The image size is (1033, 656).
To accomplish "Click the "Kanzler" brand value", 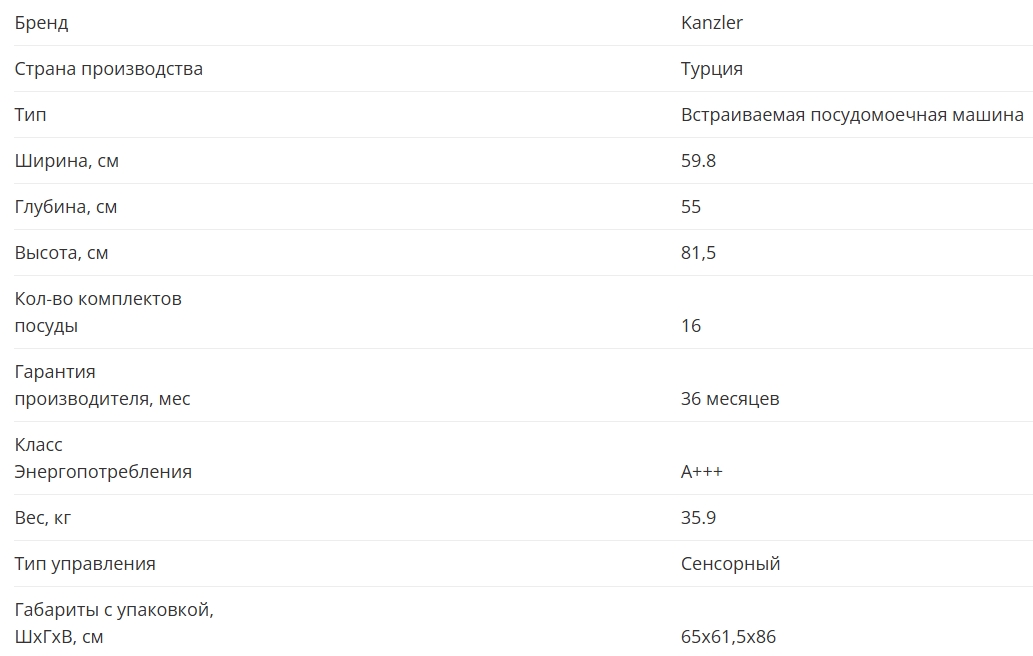I will [x=711, y=23].
